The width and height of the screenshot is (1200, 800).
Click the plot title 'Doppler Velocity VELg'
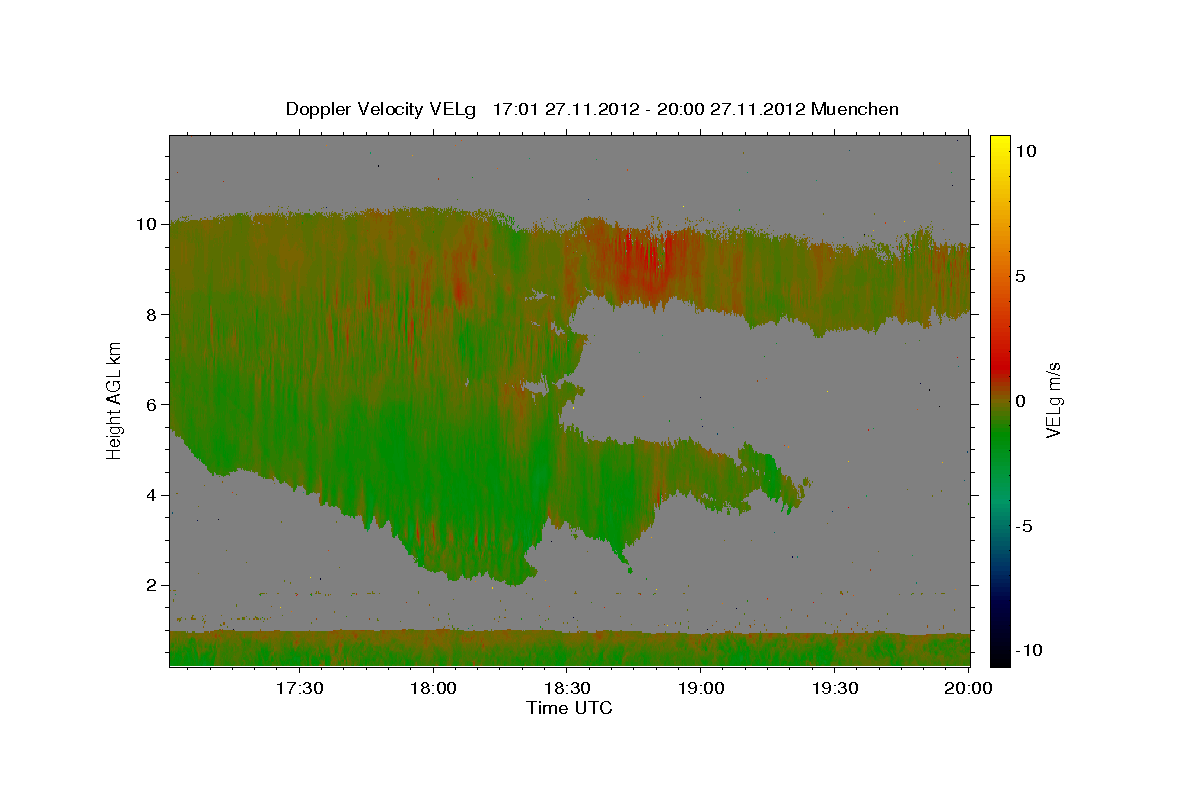382,109
